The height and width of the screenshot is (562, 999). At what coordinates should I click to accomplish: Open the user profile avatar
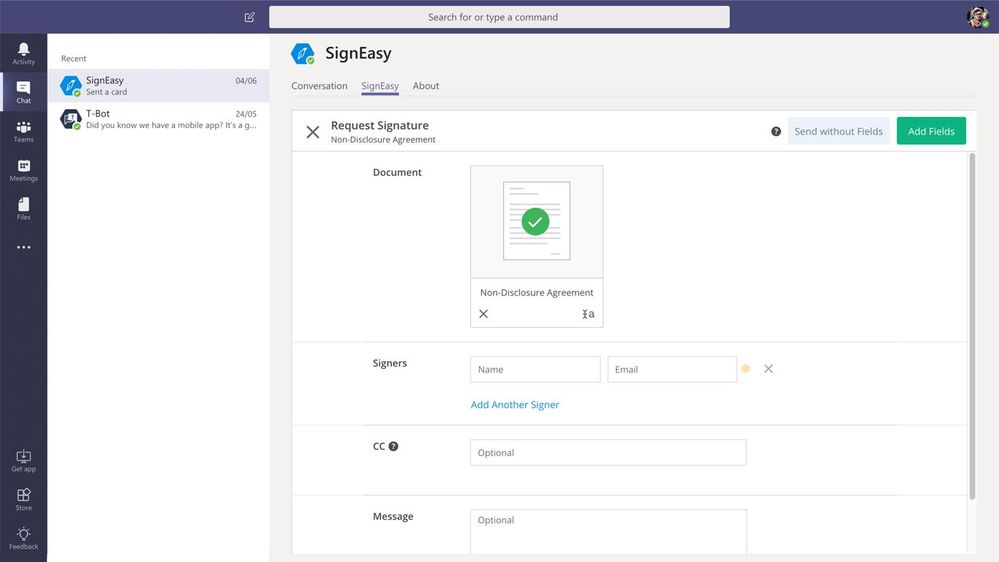point(978,17)
